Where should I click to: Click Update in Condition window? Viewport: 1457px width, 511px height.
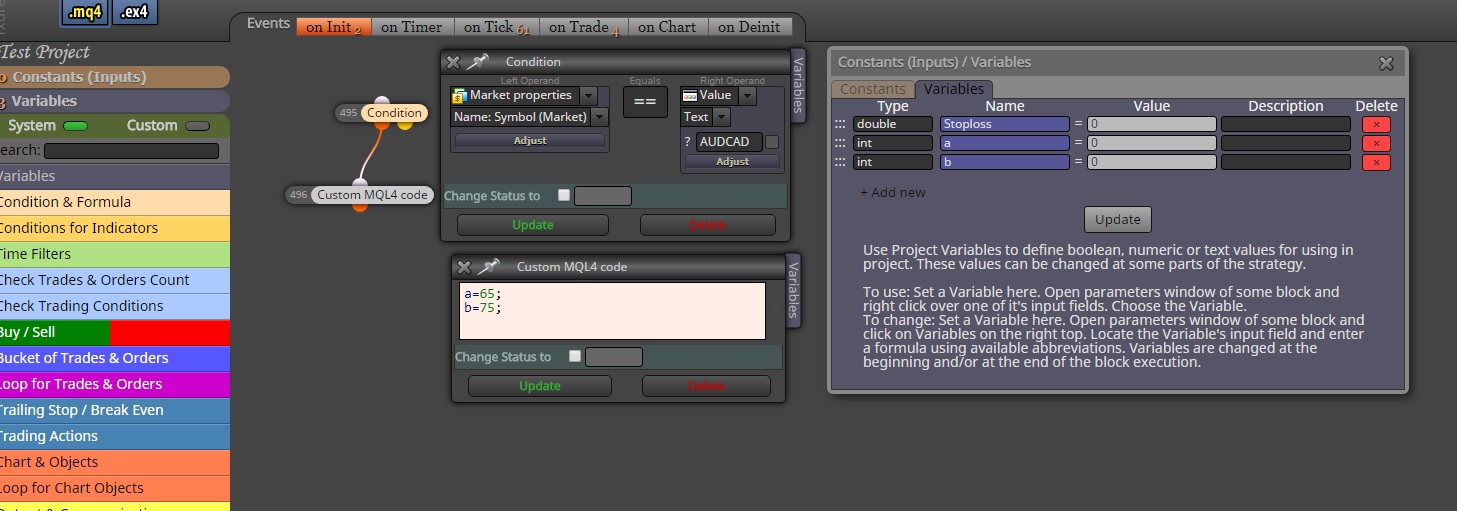click(x=533, y=225)
